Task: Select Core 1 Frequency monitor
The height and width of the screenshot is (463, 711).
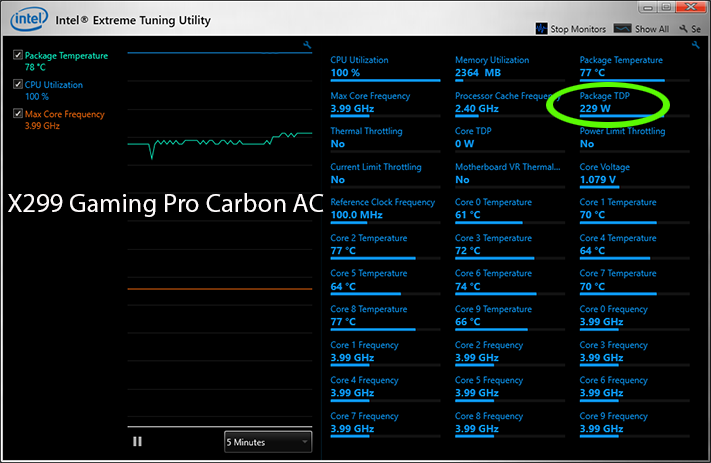Action: click(385, 352)
